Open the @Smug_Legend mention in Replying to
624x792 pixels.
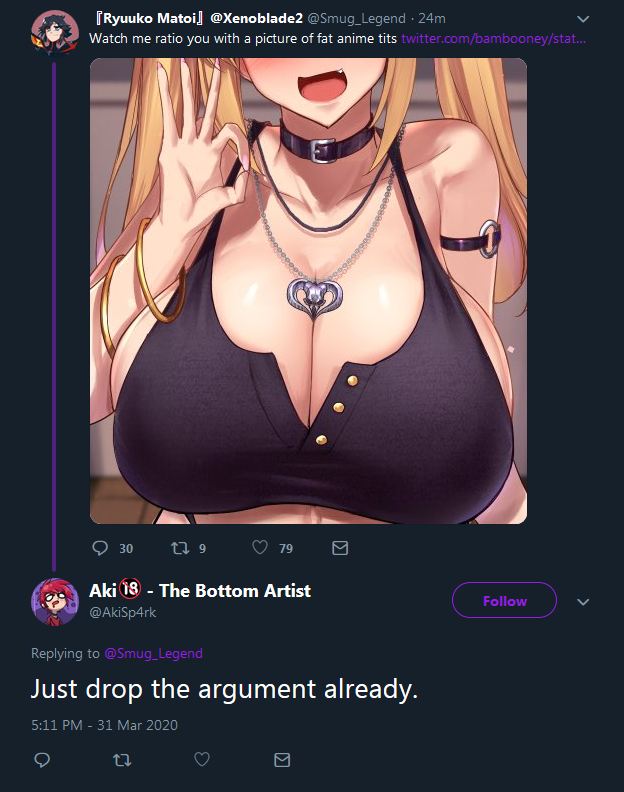click(x=154, y=653)
